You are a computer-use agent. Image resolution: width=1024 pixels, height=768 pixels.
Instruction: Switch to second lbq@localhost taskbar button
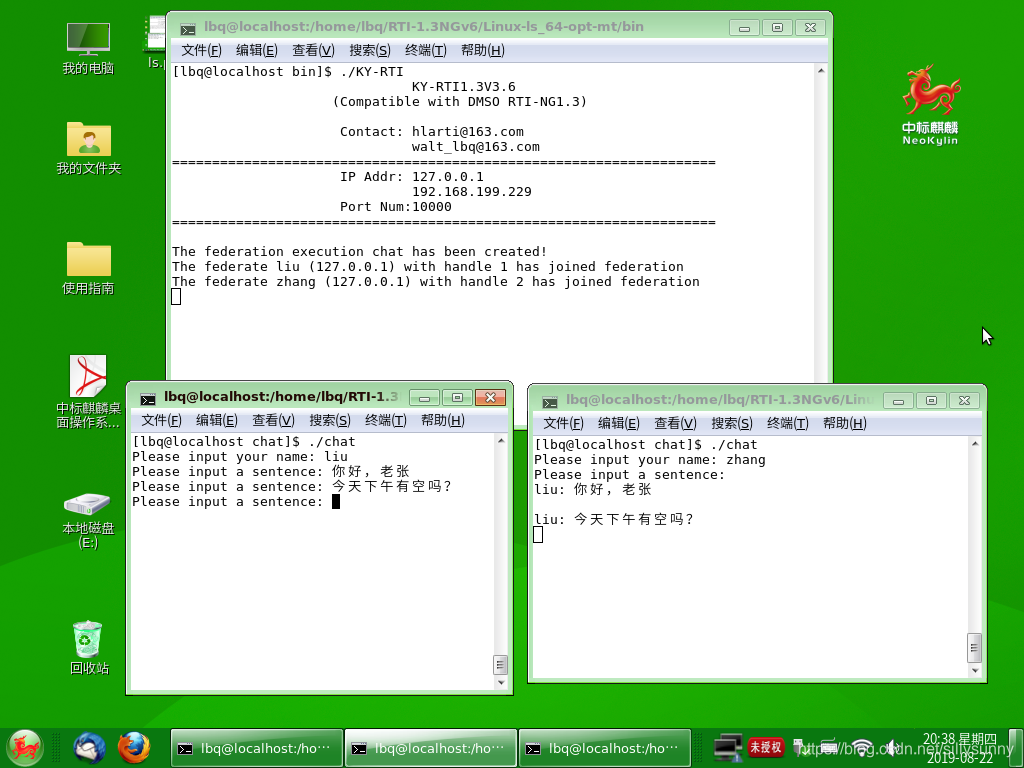pos(430,748)
